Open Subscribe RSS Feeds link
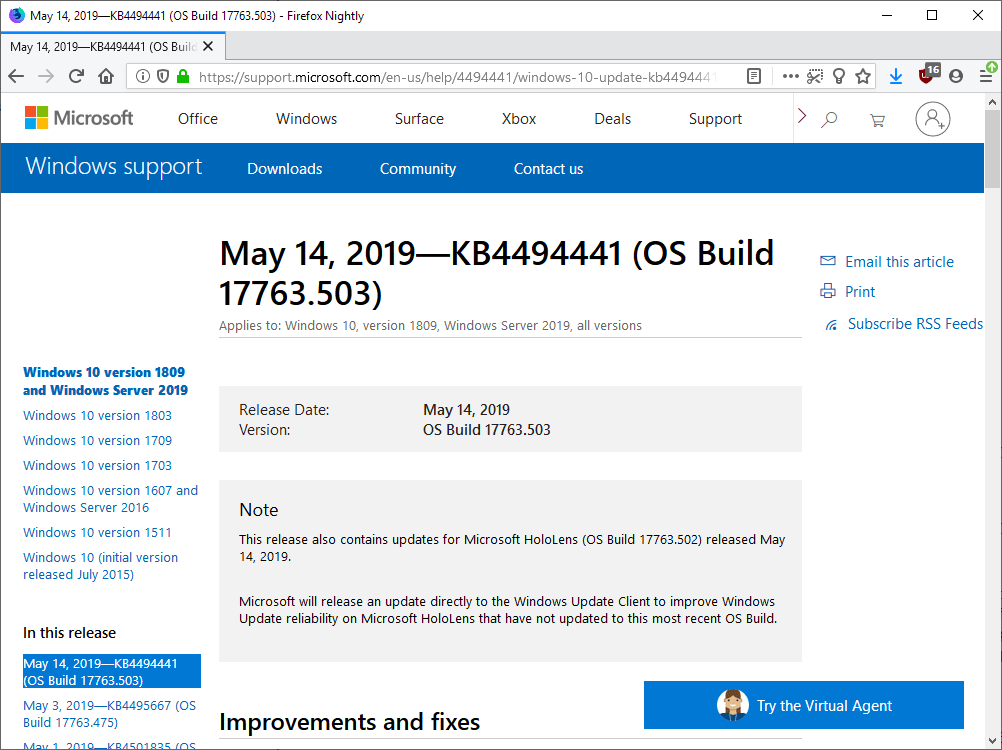Viewport: 1002px width, 750px height. click(x=915, y=324)
